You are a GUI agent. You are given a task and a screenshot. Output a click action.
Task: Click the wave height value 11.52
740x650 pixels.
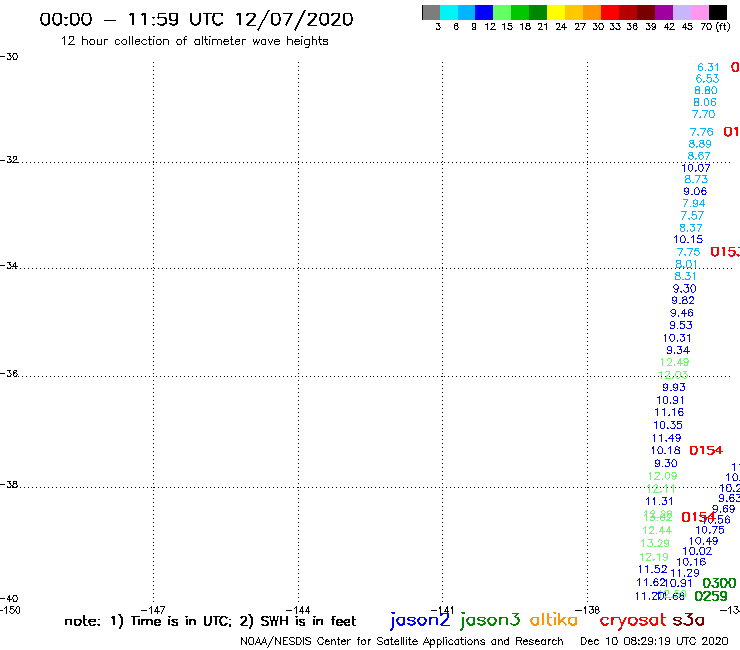click(x=653, y=569)
